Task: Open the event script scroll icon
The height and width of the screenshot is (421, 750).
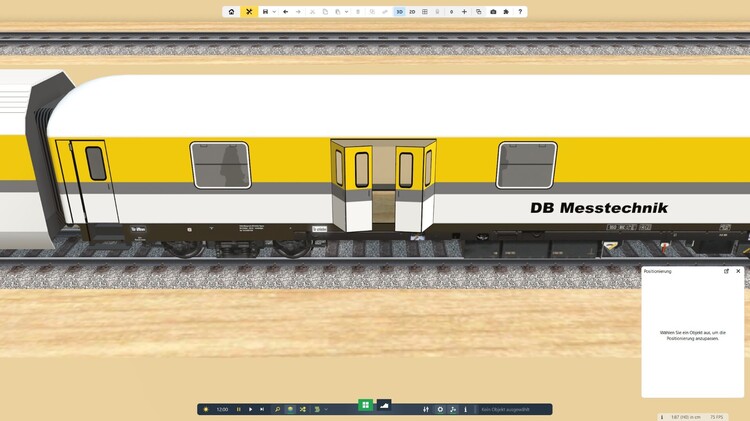Action: (x=317, y=410)
